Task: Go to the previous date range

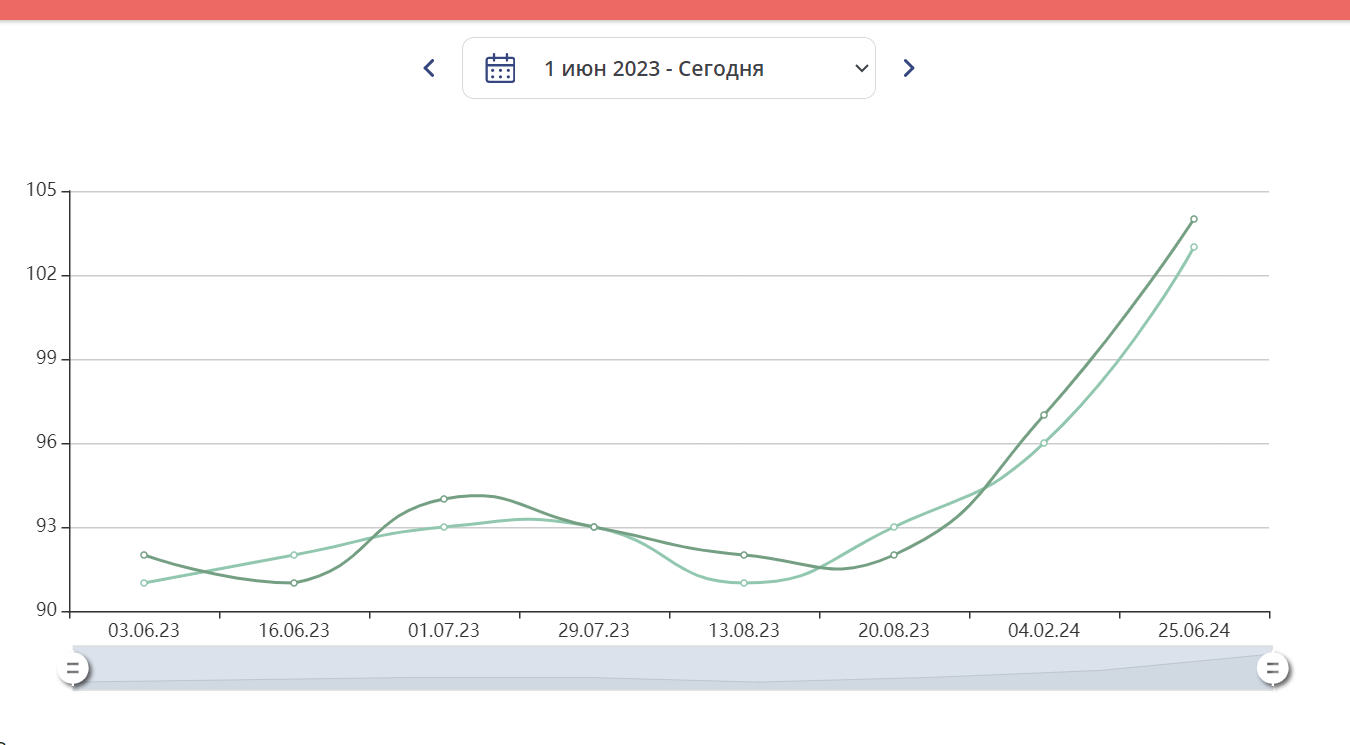Action: pyautogui.click(x=429, y=68)
